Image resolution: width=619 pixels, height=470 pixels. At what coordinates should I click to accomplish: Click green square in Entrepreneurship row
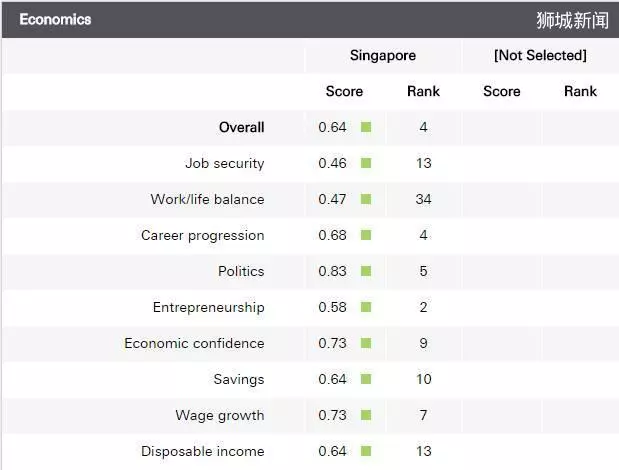pos(366,307)
